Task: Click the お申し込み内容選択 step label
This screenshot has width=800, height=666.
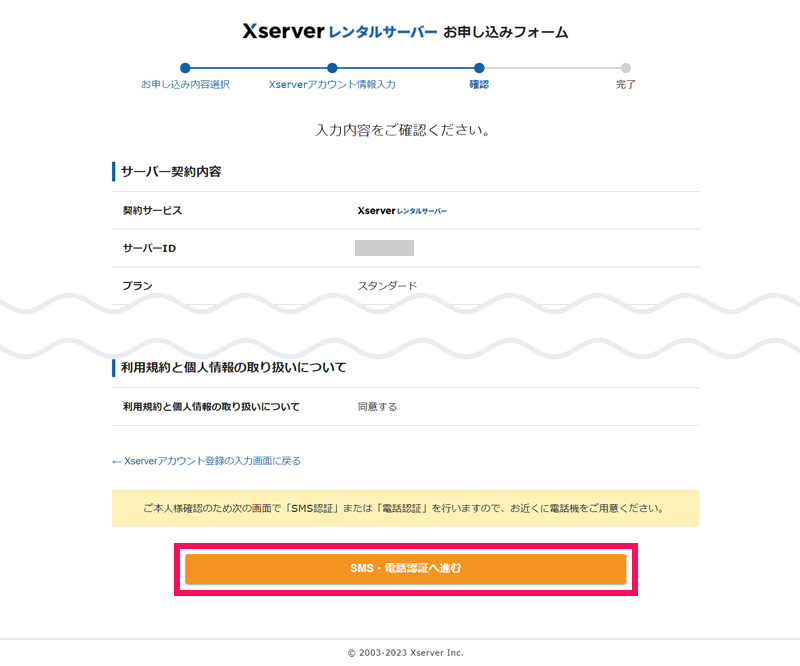Action: coord(185,84)
